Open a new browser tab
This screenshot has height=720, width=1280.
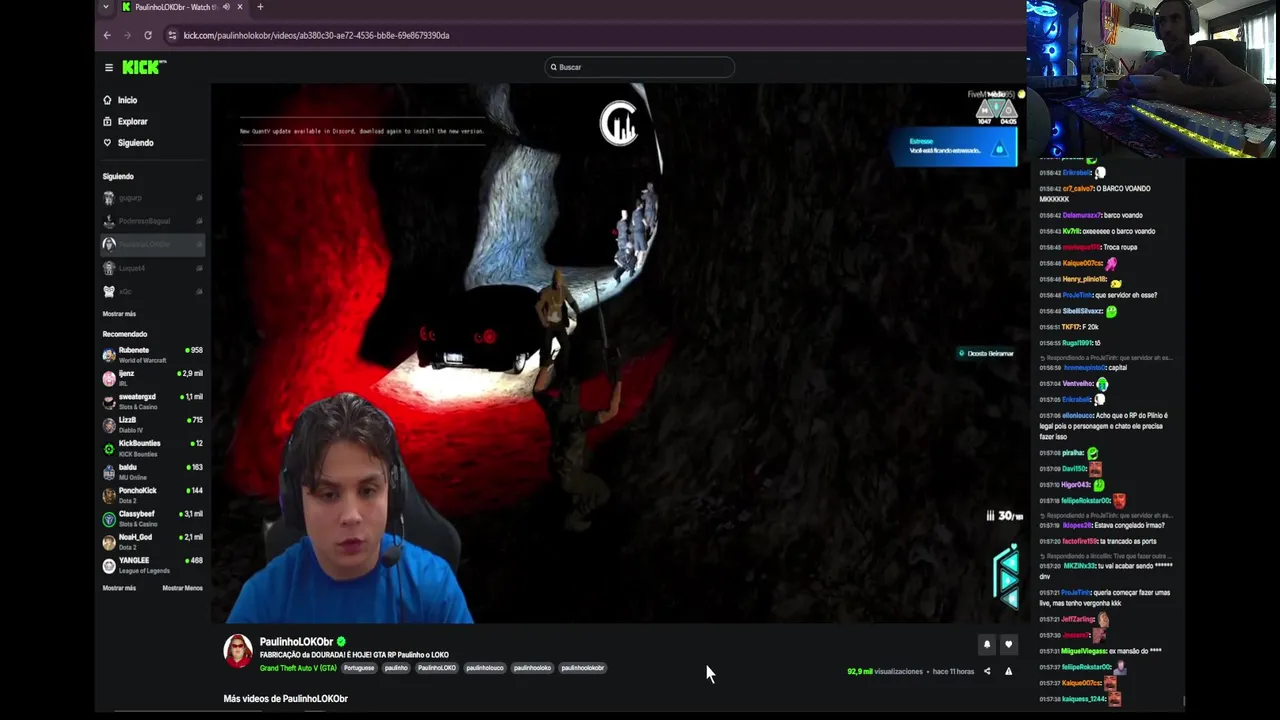260,7
